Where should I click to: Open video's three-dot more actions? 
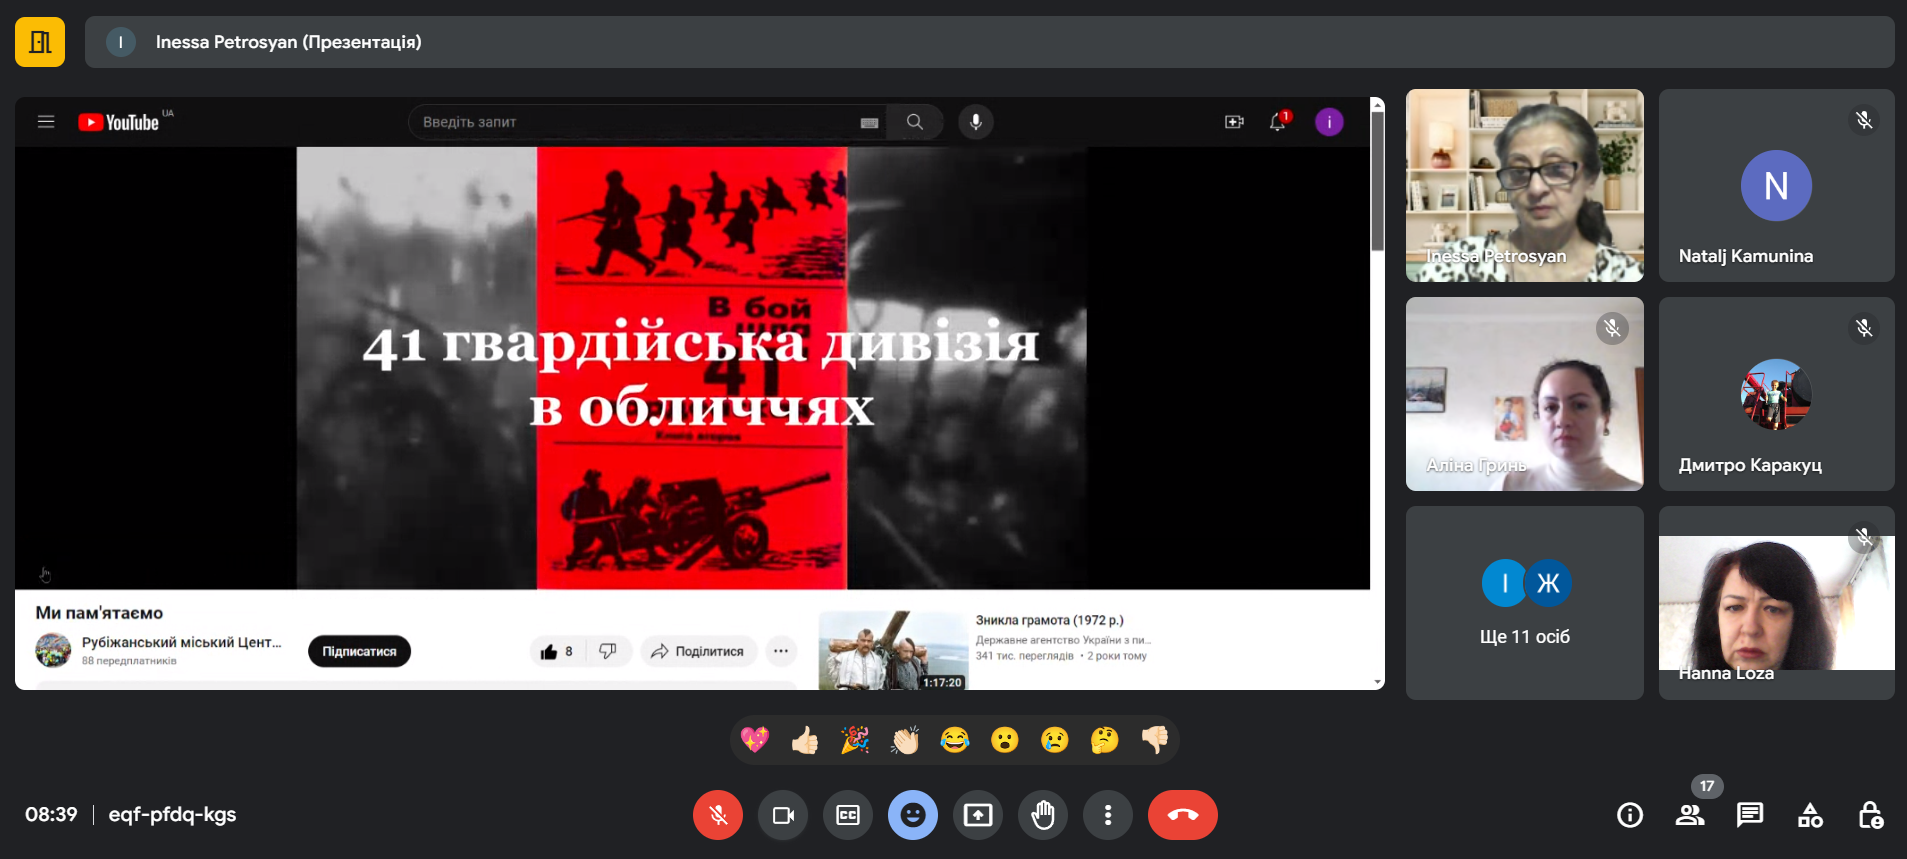click(781, 651)
